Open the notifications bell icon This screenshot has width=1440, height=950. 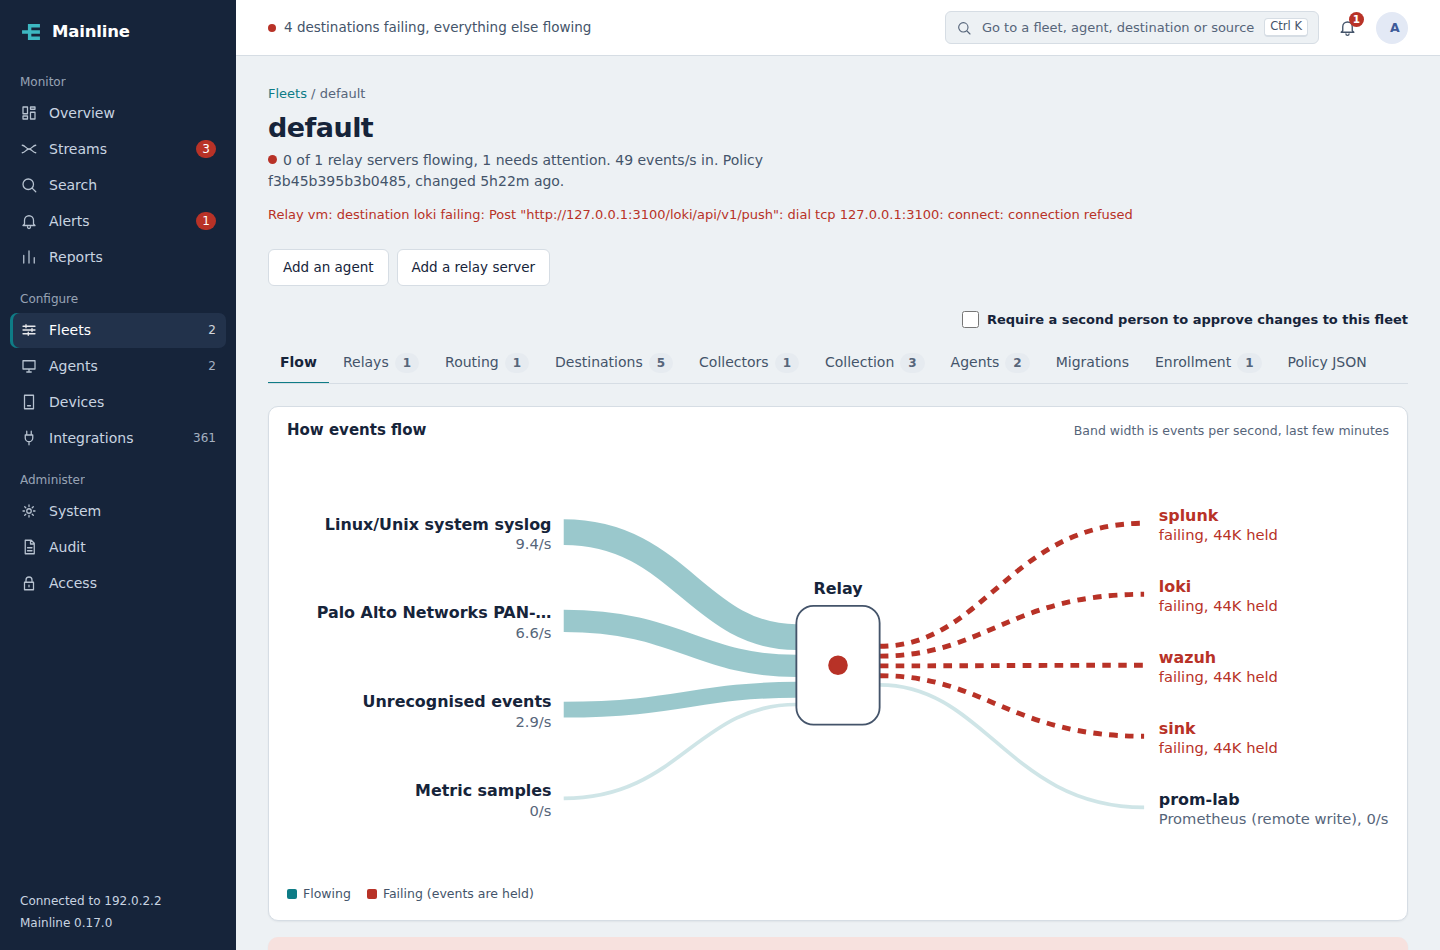pos(1347,28)
